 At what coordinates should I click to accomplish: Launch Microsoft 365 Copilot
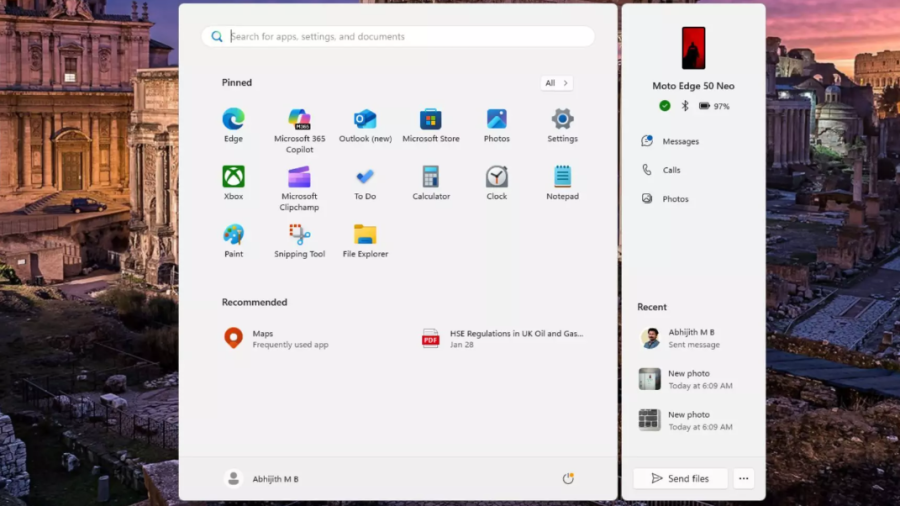(299, 130)
